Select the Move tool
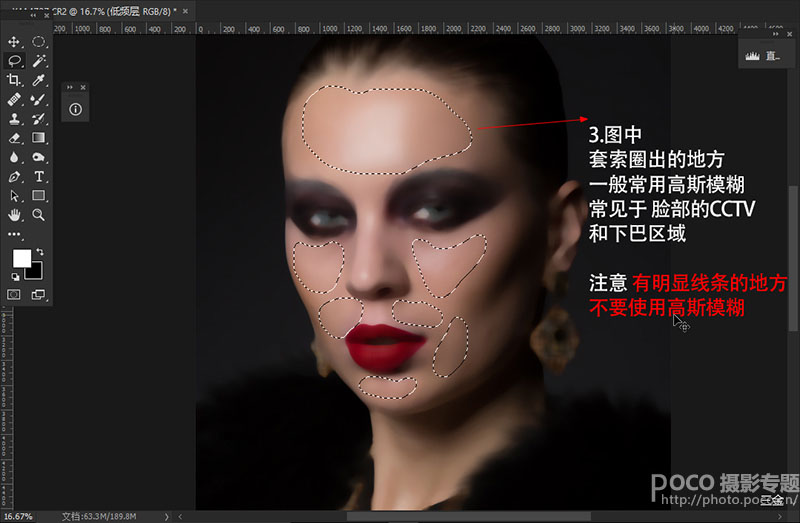Screen dimensions: 800x523 coord(14,41)
